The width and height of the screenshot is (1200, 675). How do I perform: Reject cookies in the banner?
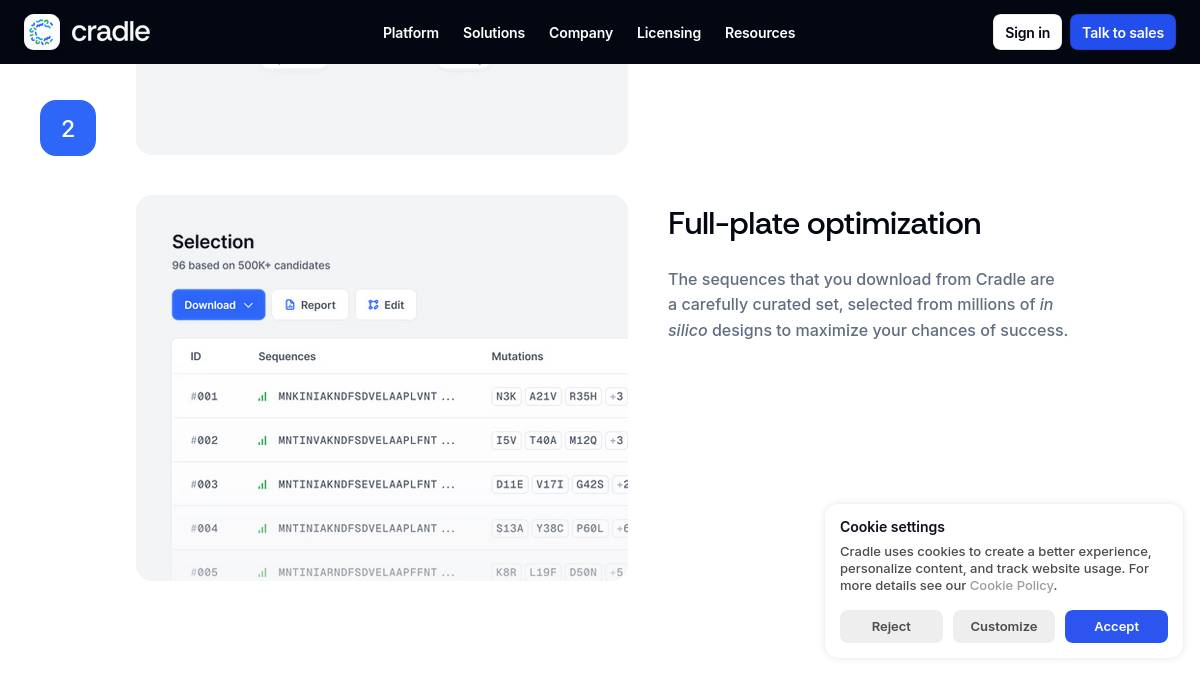(x=890, y=626)
